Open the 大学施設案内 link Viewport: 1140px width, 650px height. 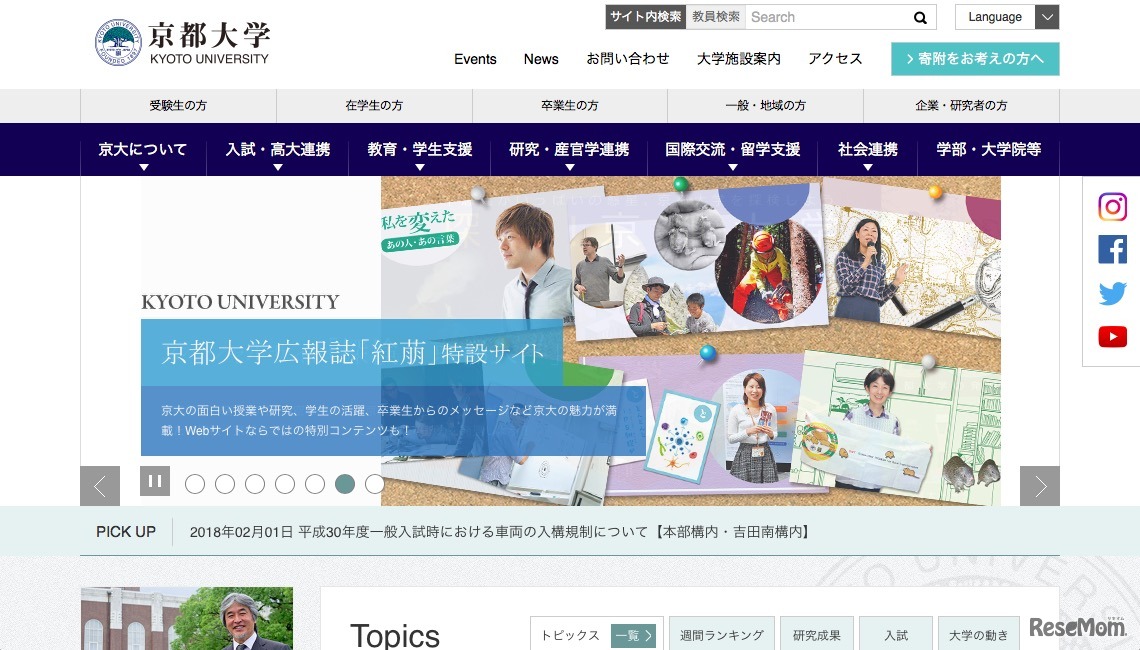(739, 59)
